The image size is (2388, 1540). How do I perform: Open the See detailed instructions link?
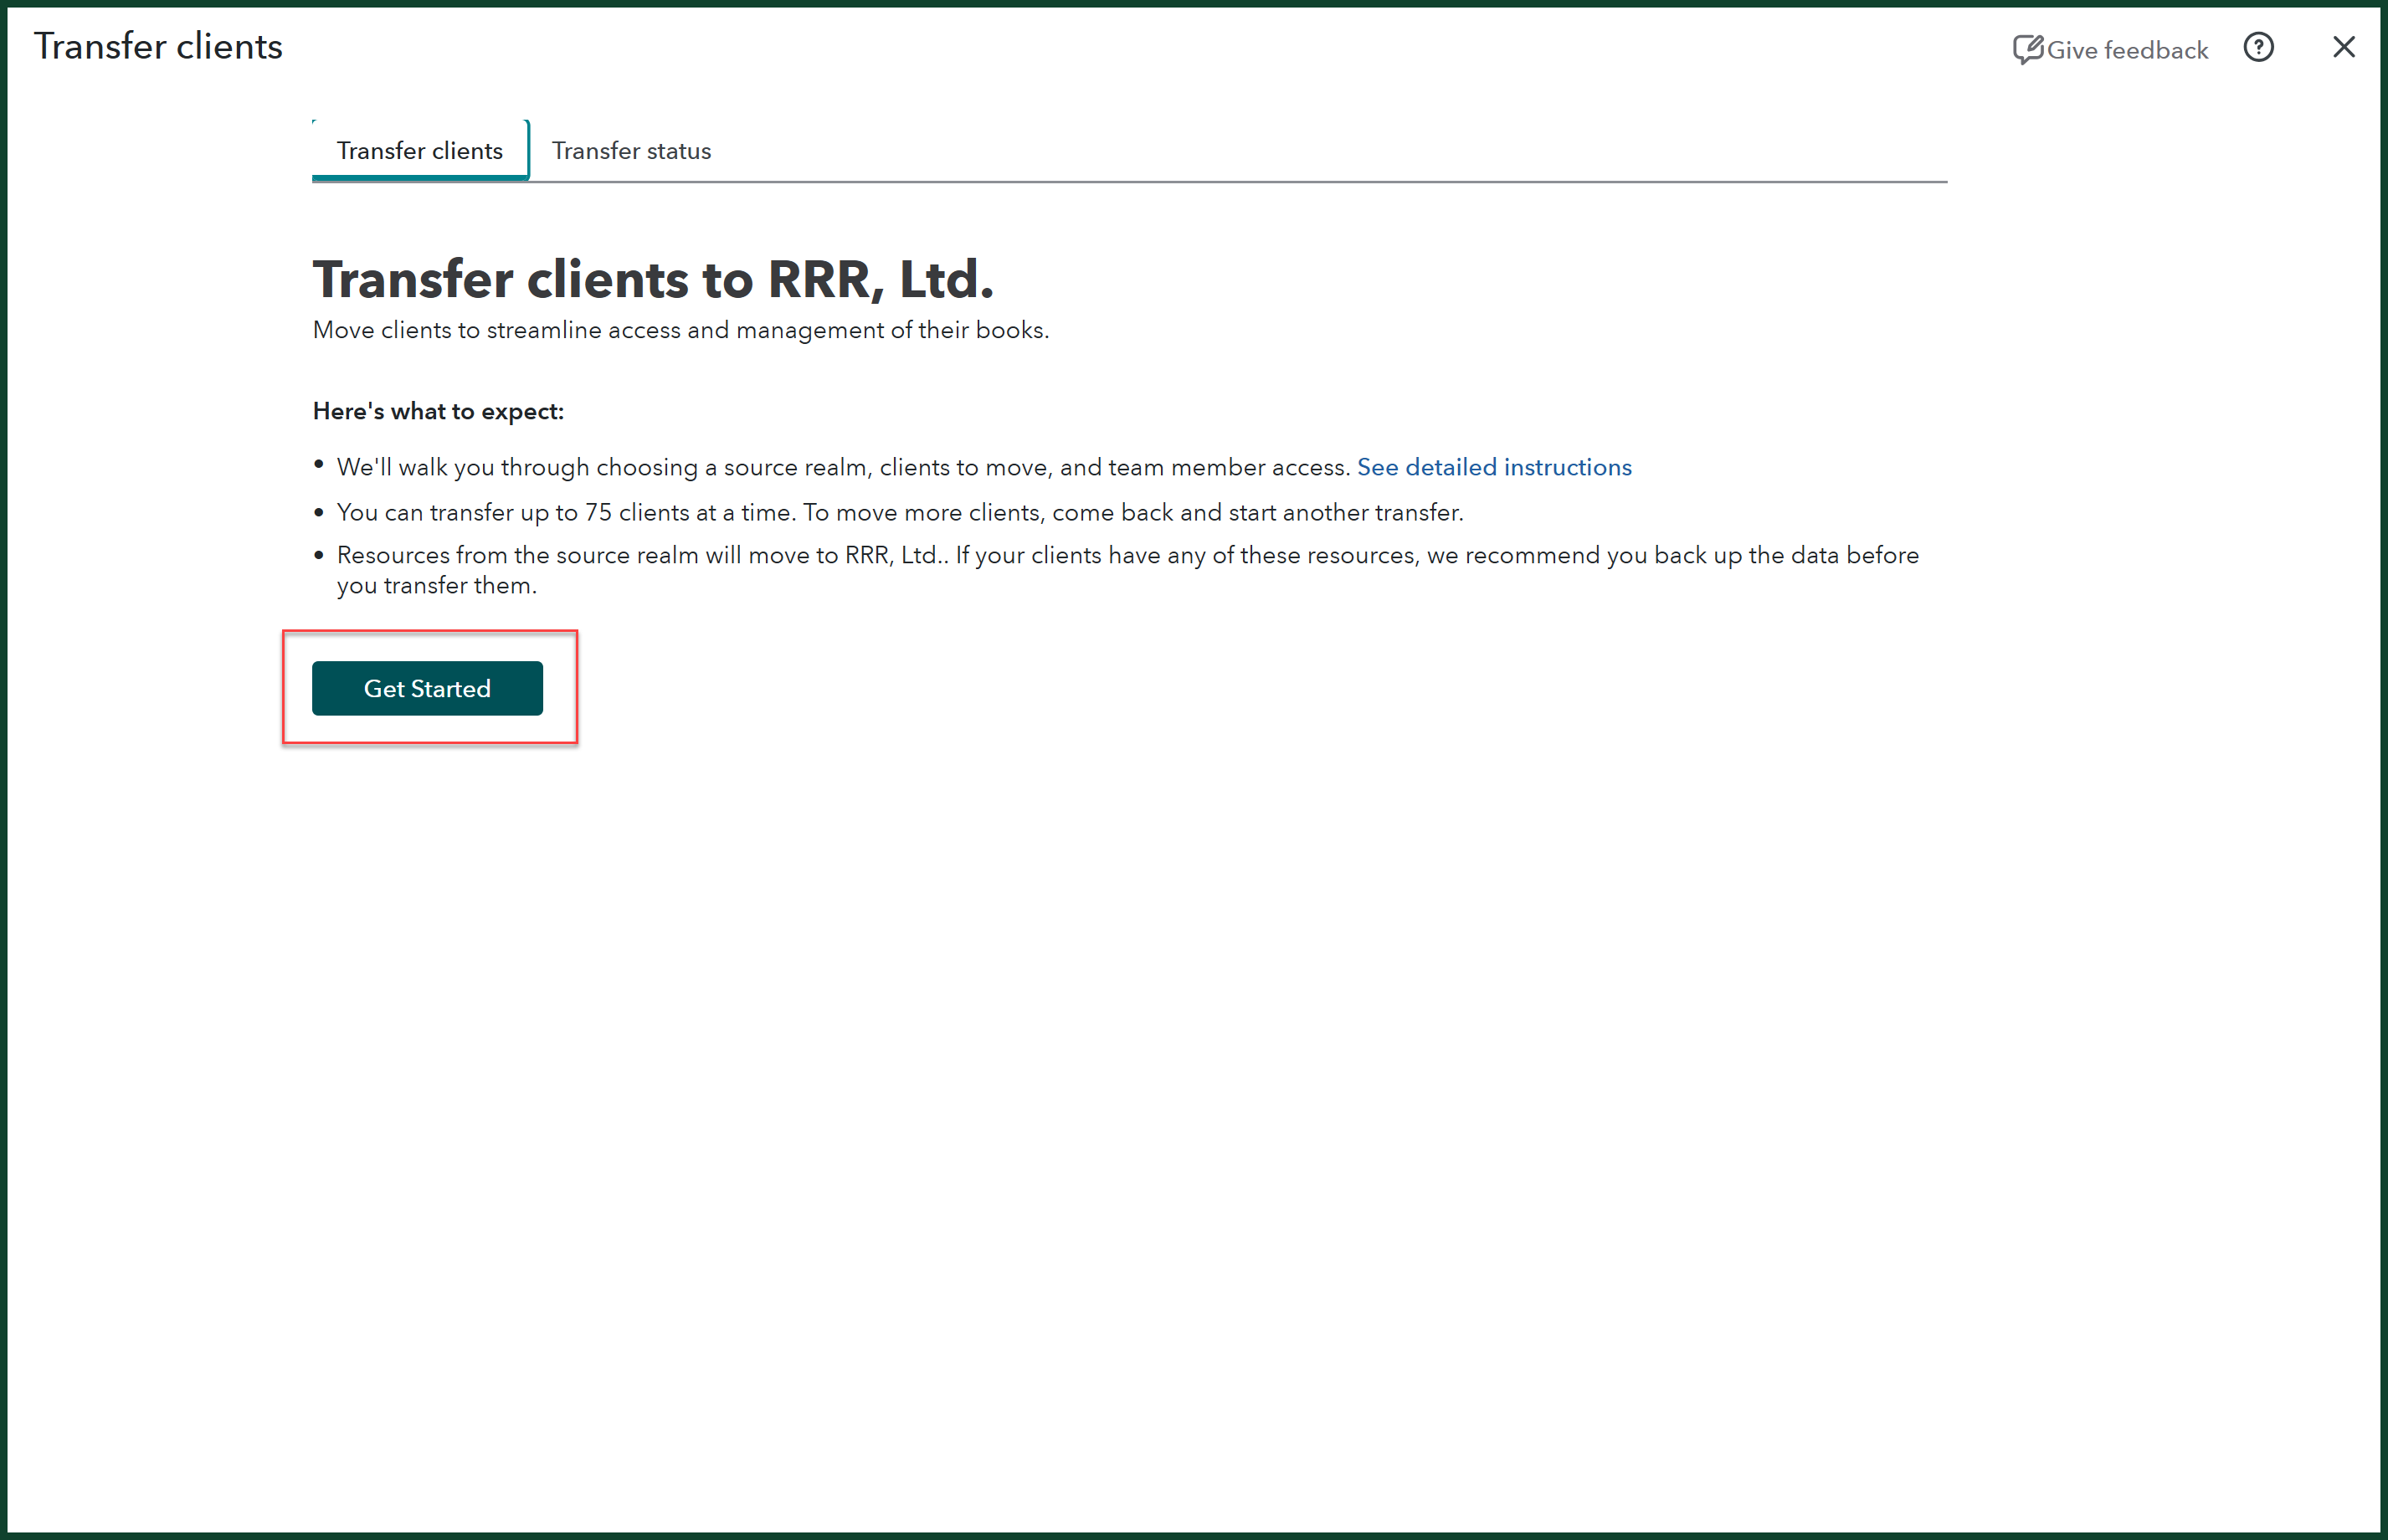click(1493, 467)
